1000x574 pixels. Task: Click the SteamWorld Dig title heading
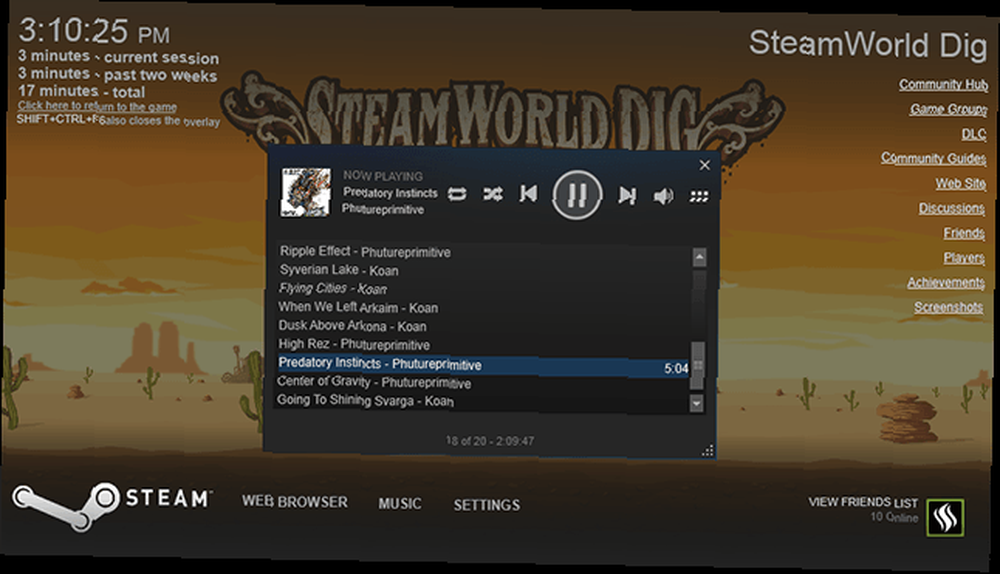point(867,45)
